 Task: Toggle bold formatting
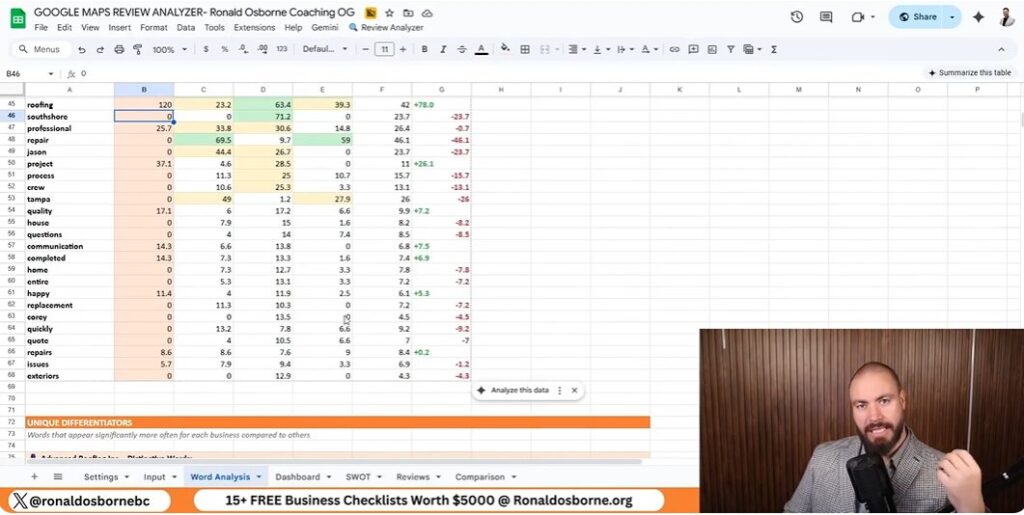click(x=424, y=50)
